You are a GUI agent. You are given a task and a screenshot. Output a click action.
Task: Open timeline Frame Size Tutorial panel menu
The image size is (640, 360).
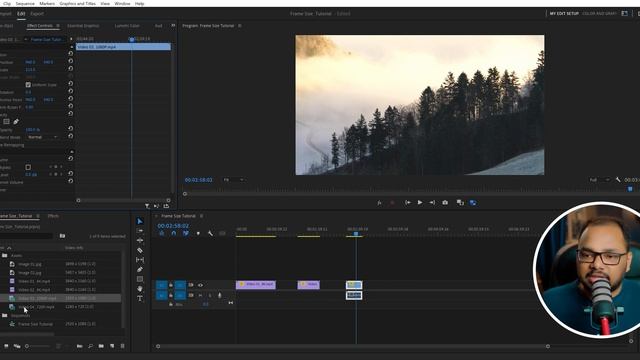[201, 216]
